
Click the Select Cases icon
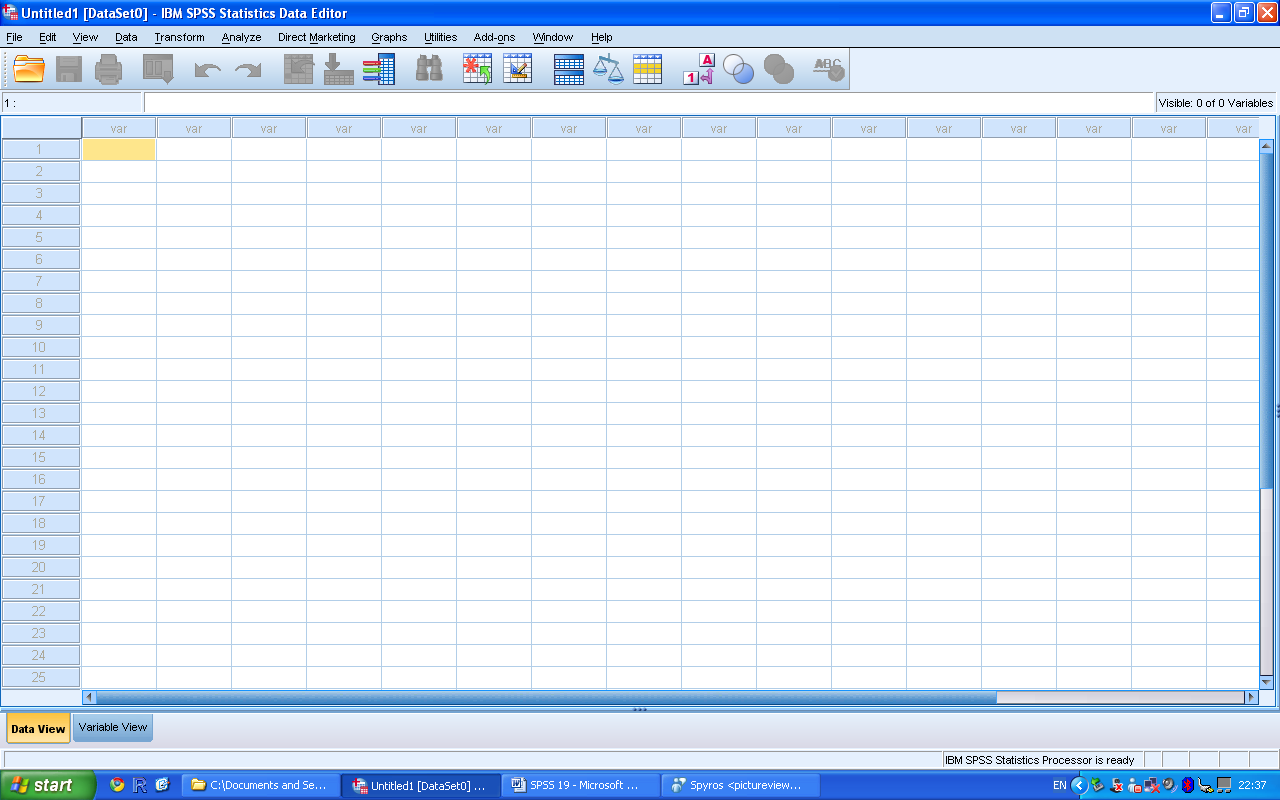click(x=648, y=69)
